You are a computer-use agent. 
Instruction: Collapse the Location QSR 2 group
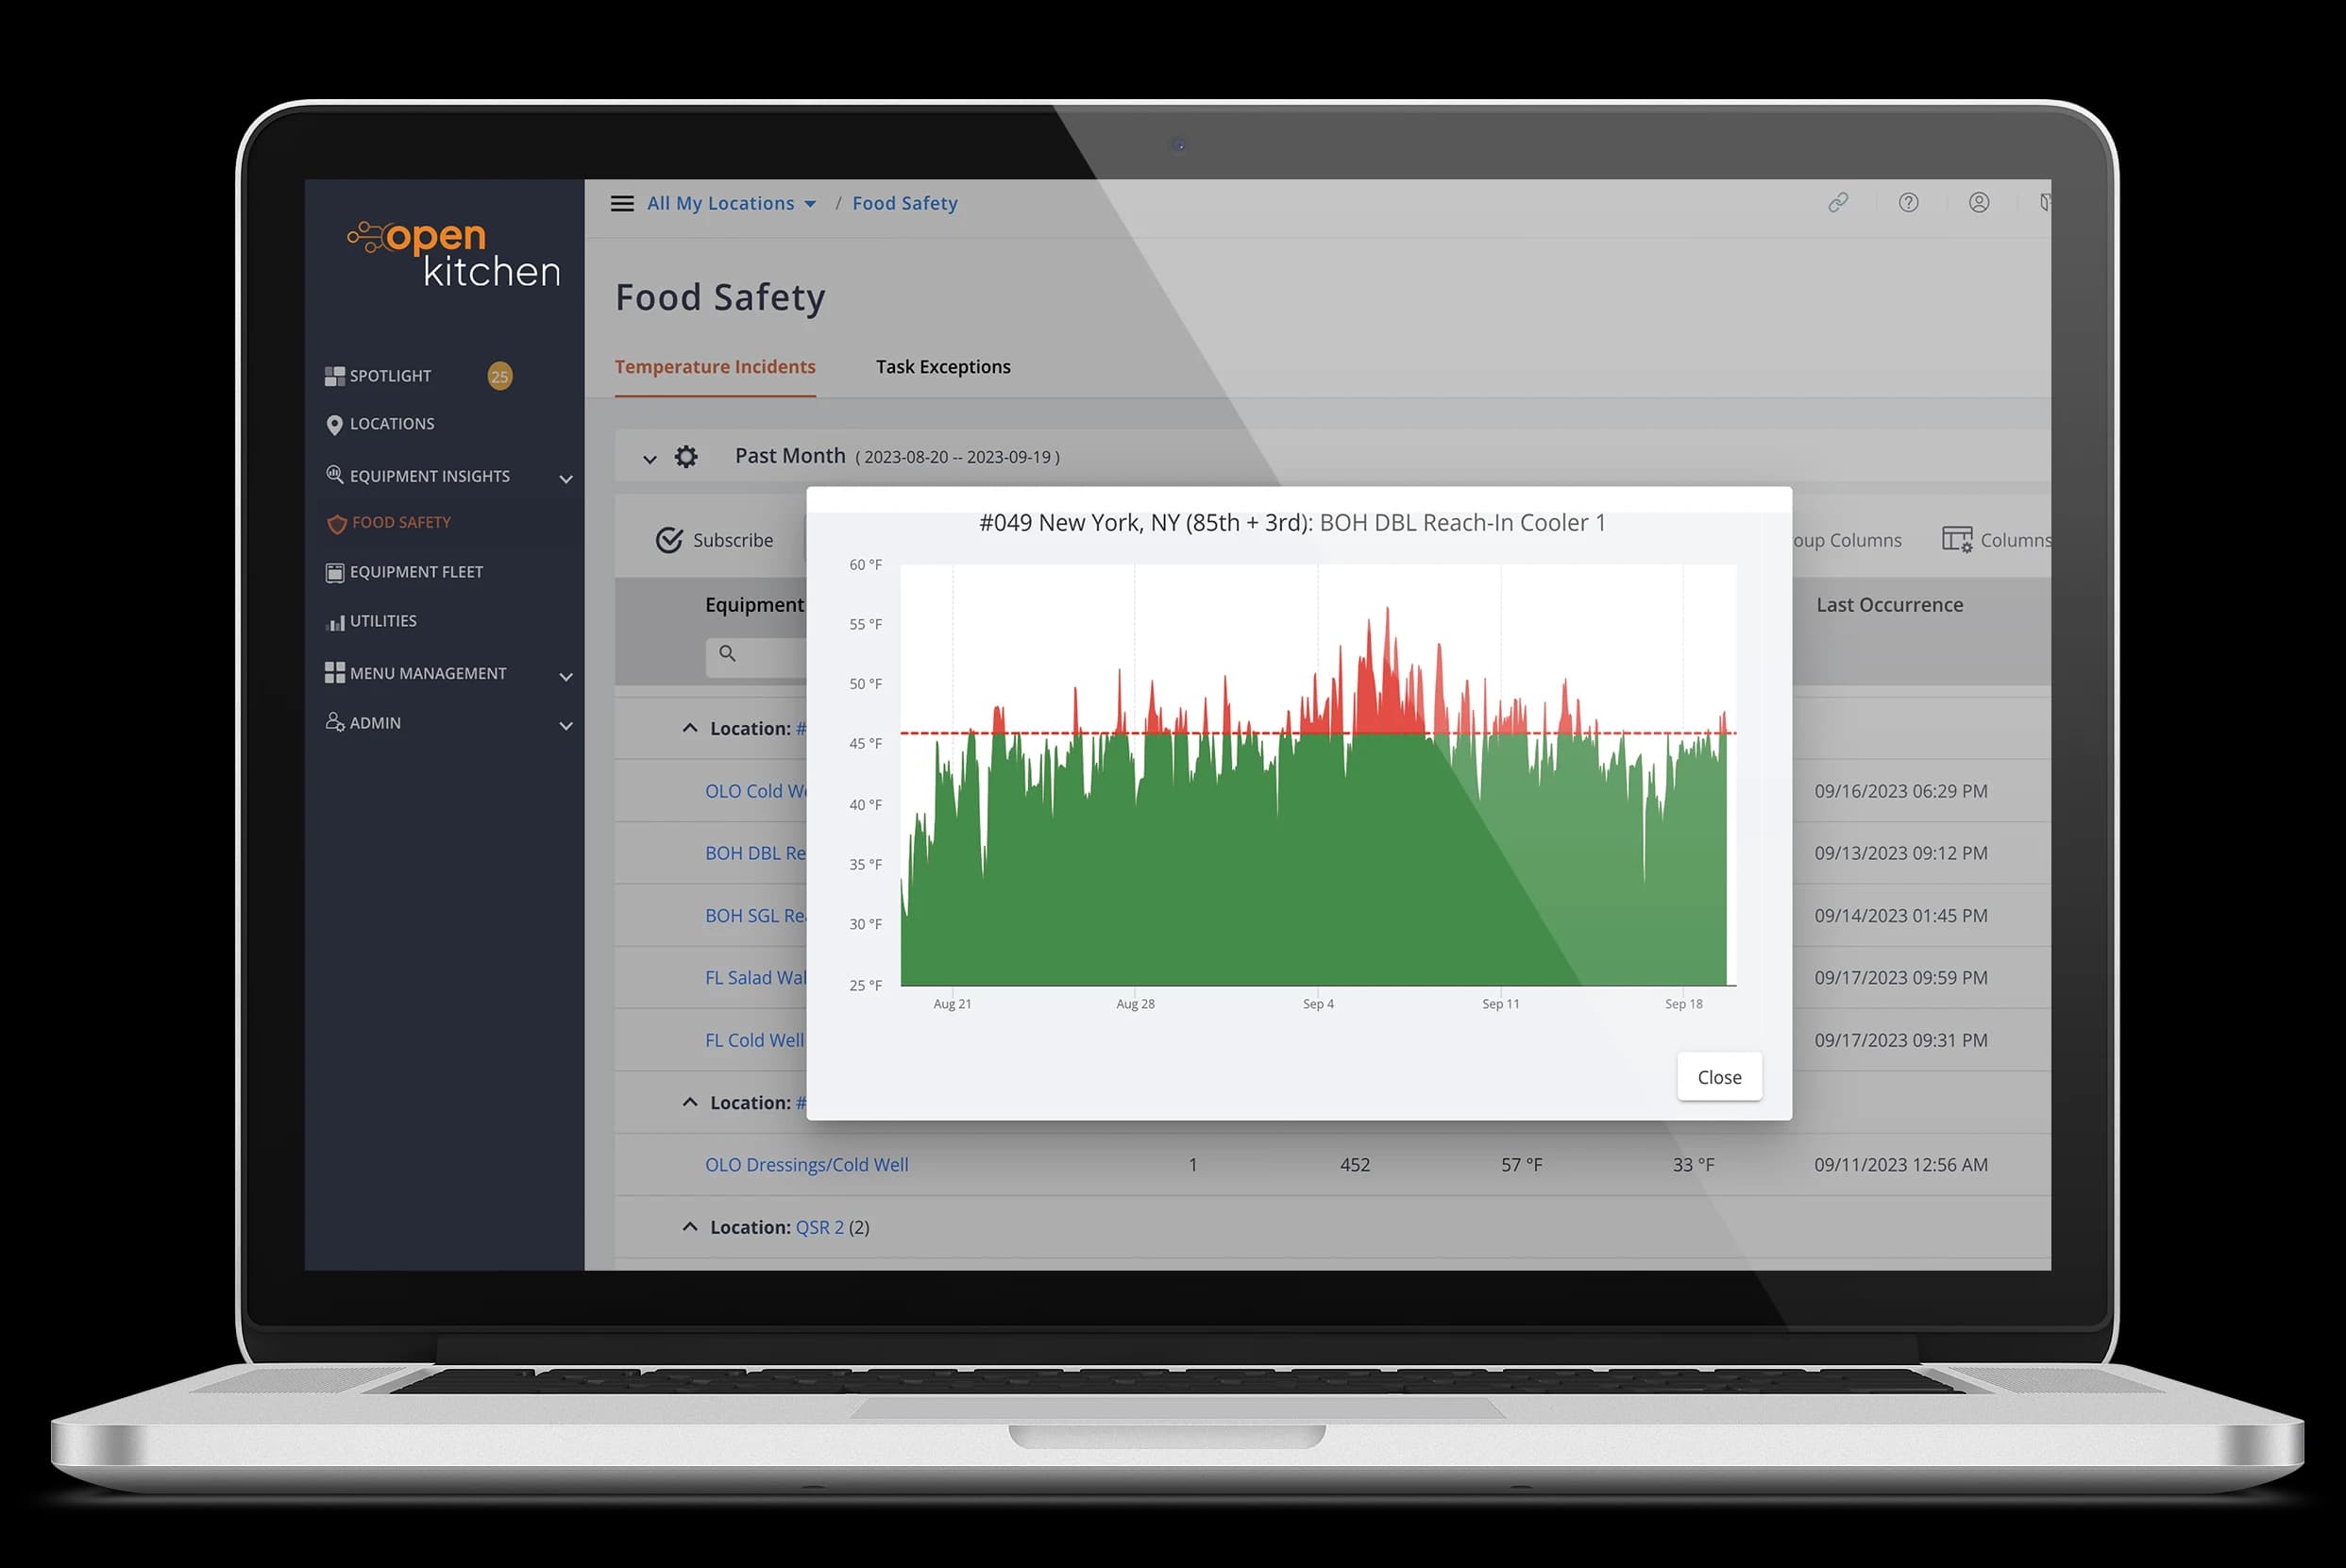click(690, 1226)
